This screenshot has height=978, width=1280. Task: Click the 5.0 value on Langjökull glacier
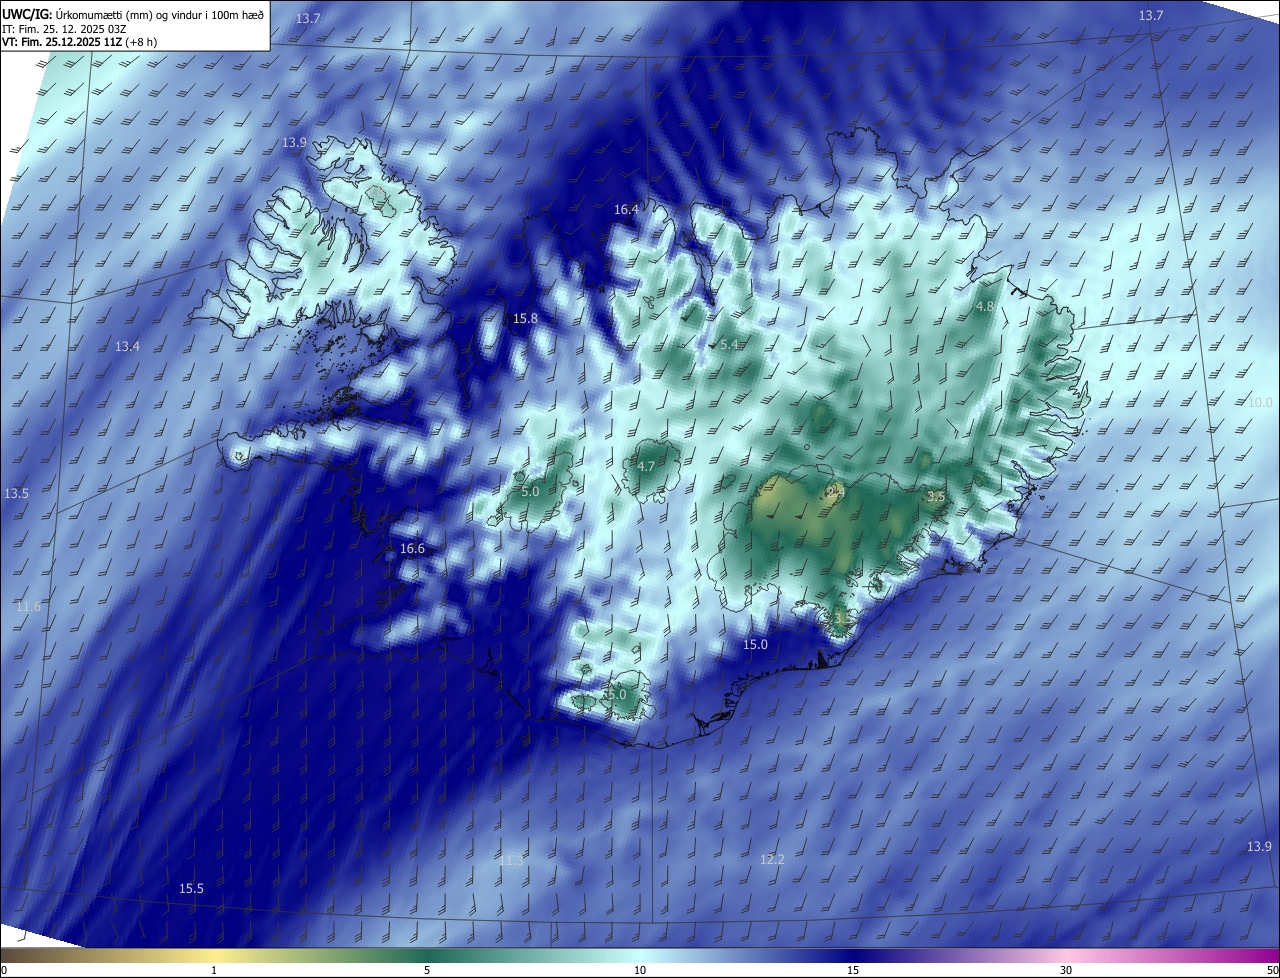click(530, 492)
